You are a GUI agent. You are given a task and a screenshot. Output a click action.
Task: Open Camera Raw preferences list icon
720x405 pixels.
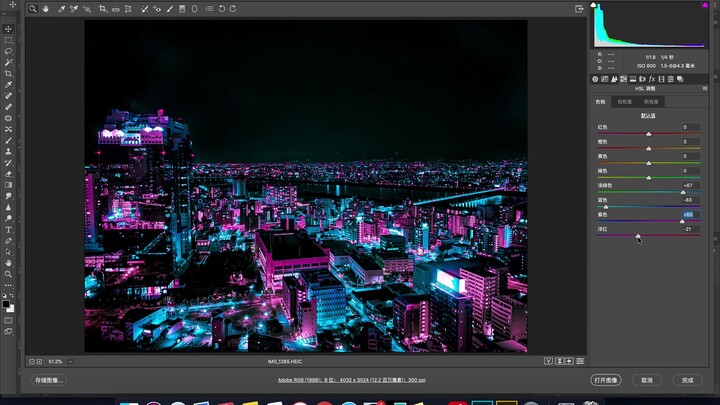click(209, 9)
